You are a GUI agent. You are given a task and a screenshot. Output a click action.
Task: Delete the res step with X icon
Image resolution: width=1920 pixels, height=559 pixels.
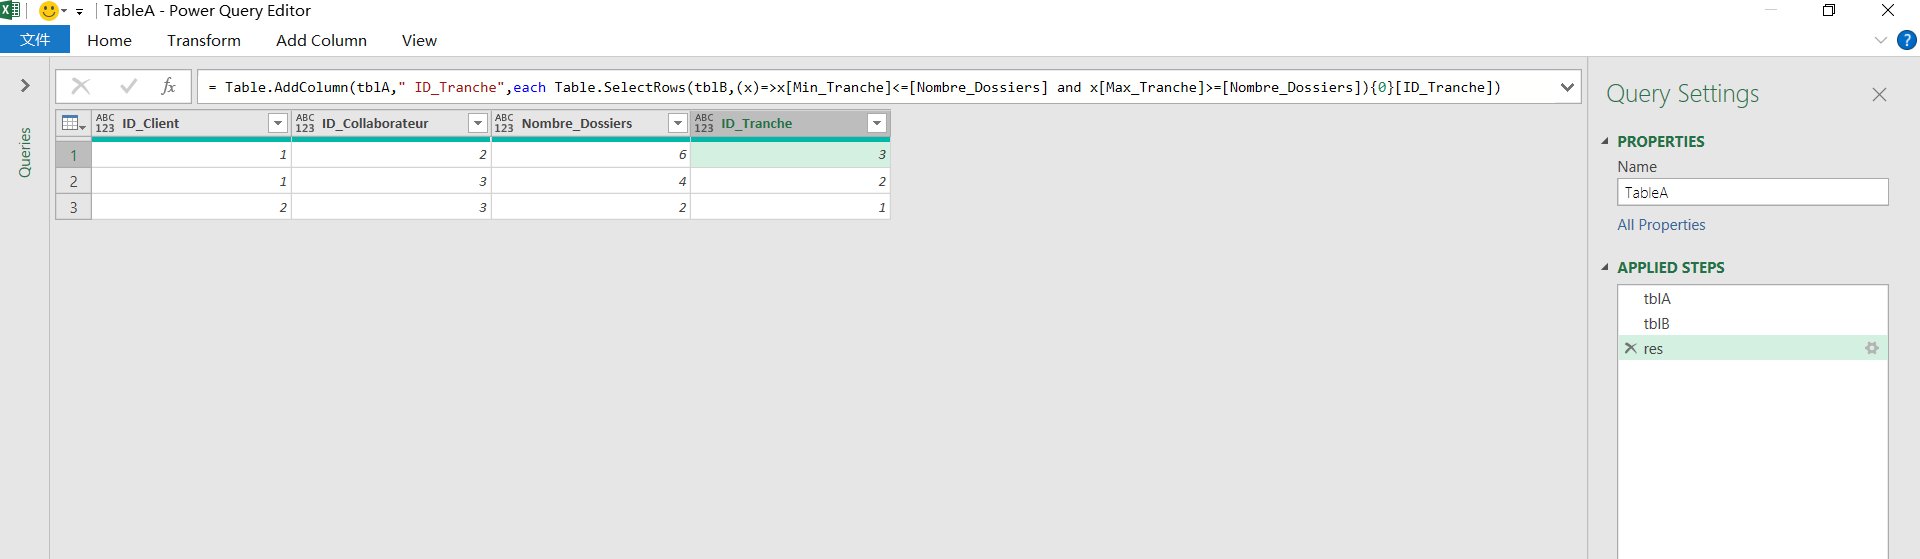coord(1631,348)
